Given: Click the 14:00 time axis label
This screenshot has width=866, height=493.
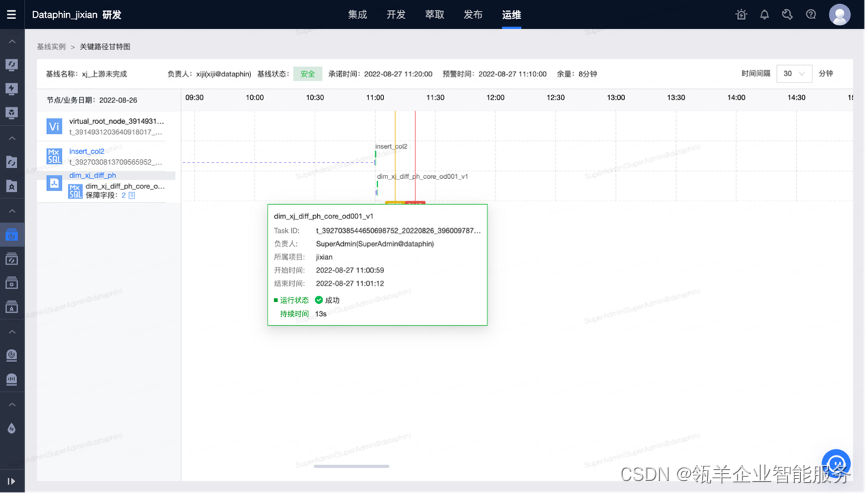Looking at the screenshot, I should [x=736, y=98].
